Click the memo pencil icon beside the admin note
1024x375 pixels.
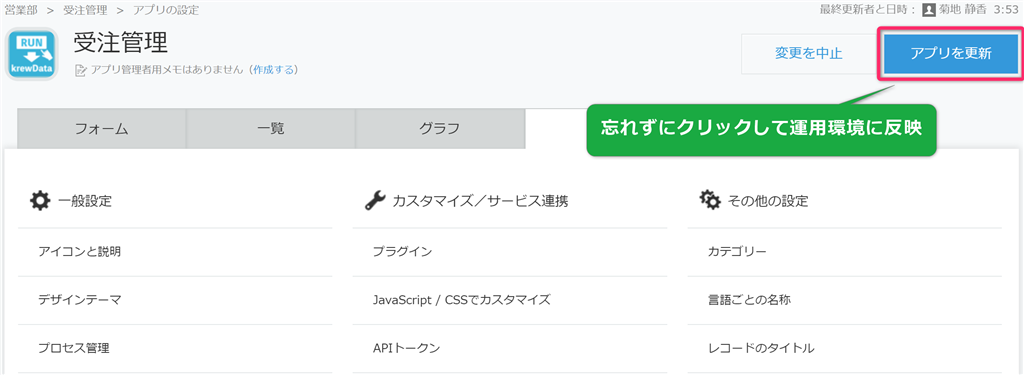[x=81, y=70]
